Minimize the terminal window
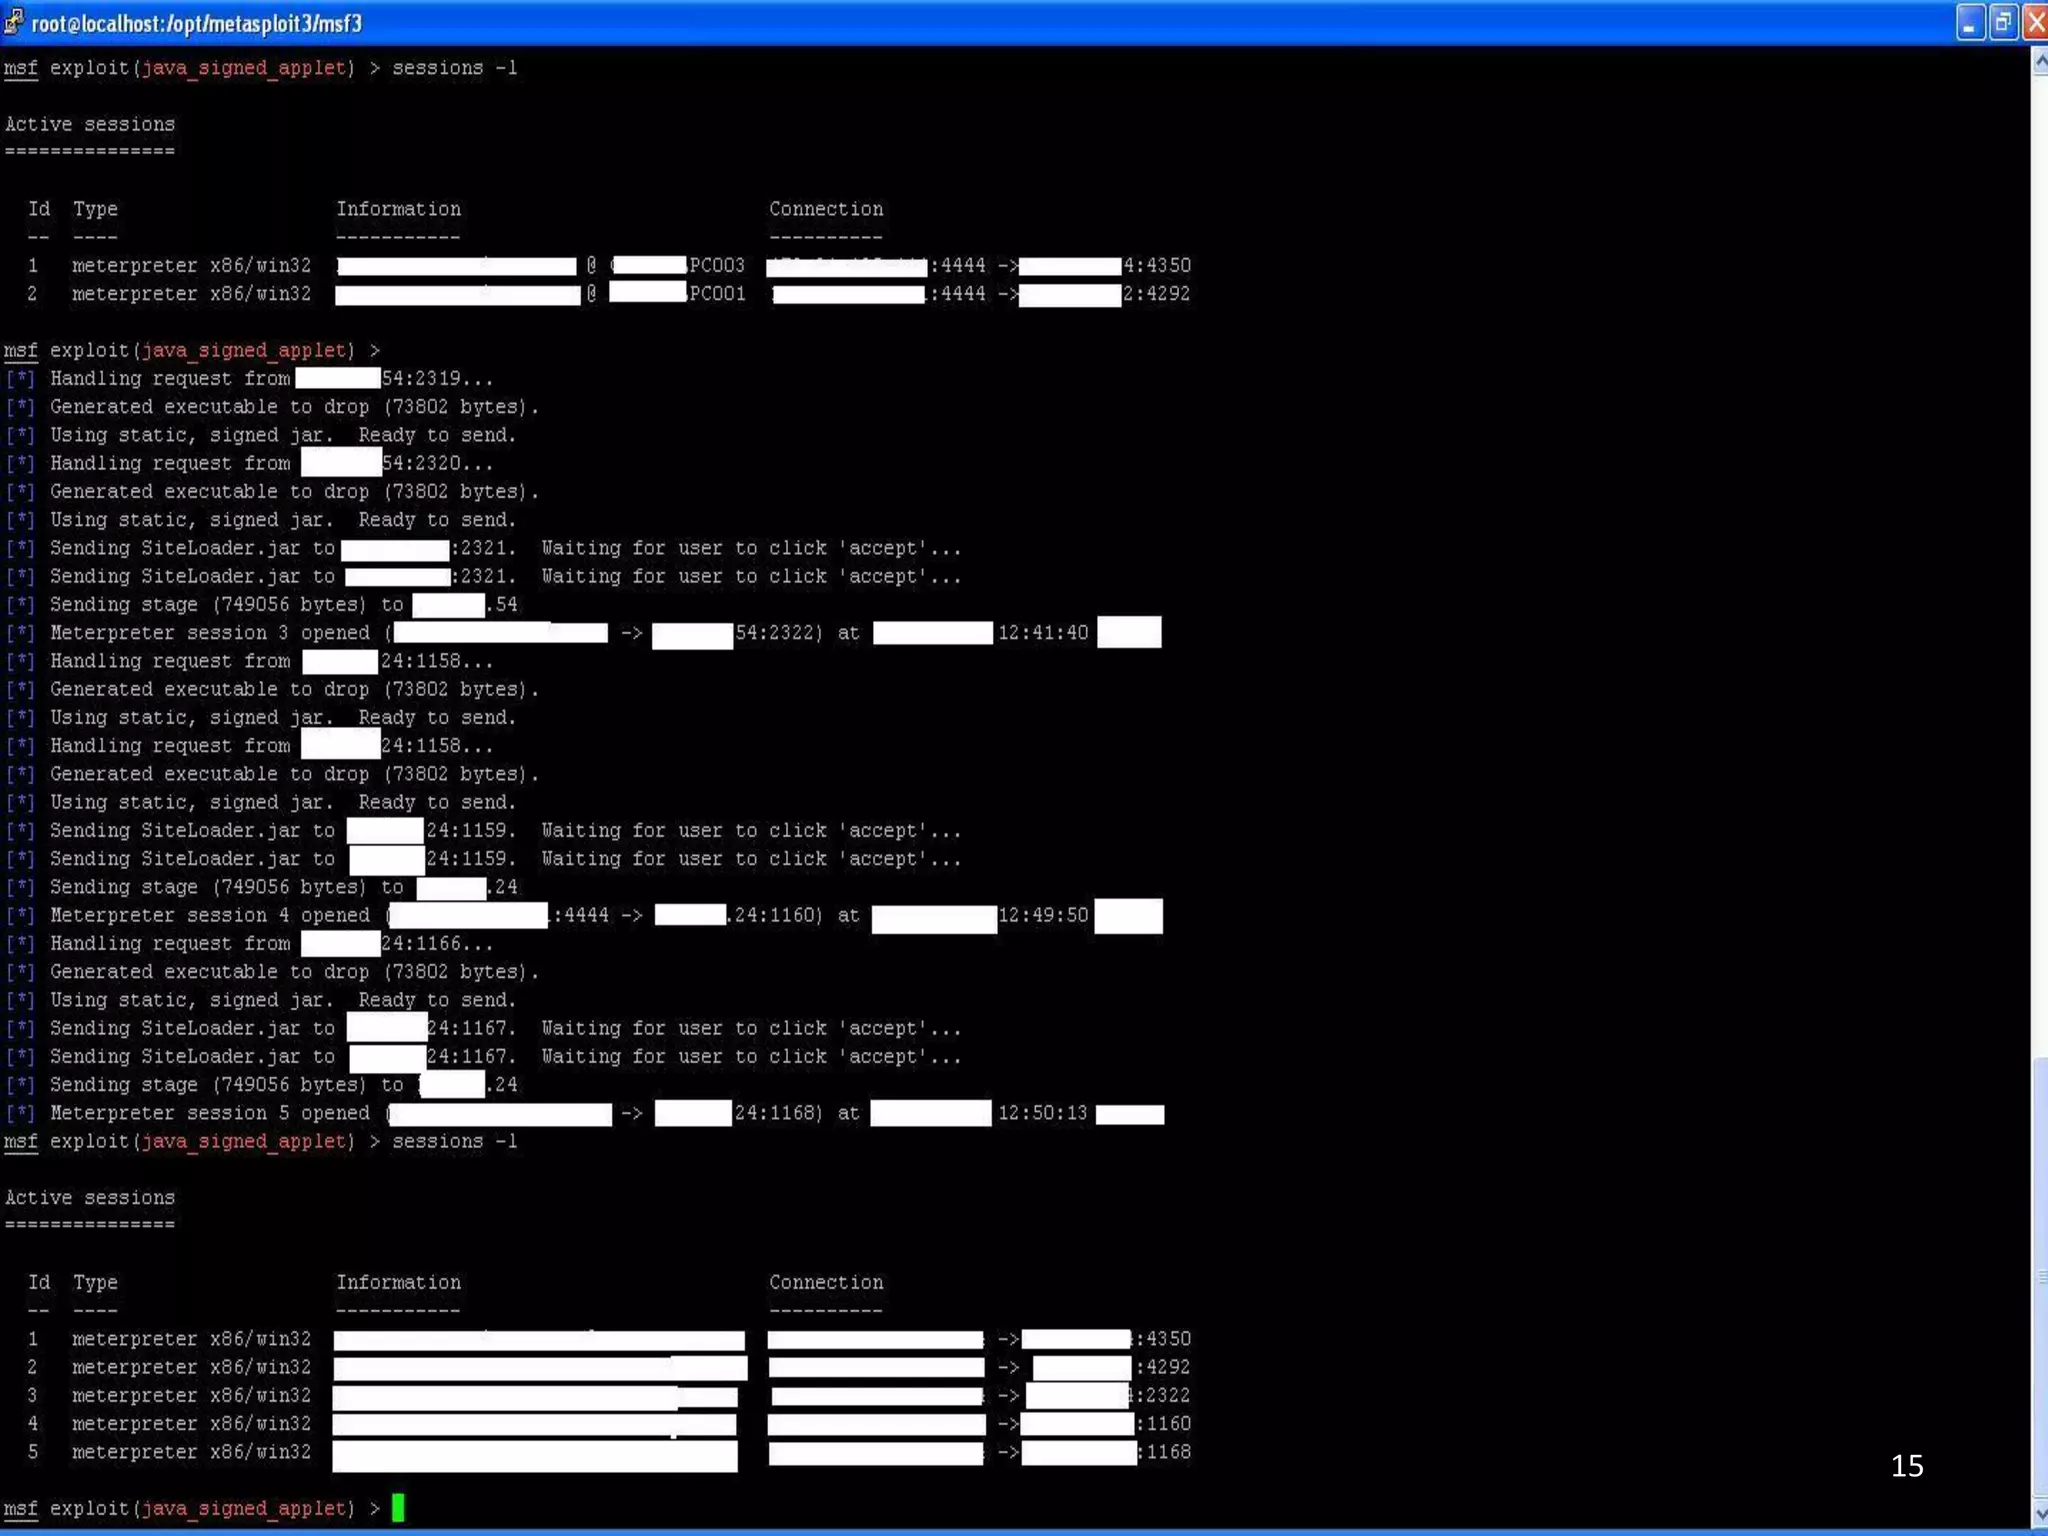 click(1969, 22)
